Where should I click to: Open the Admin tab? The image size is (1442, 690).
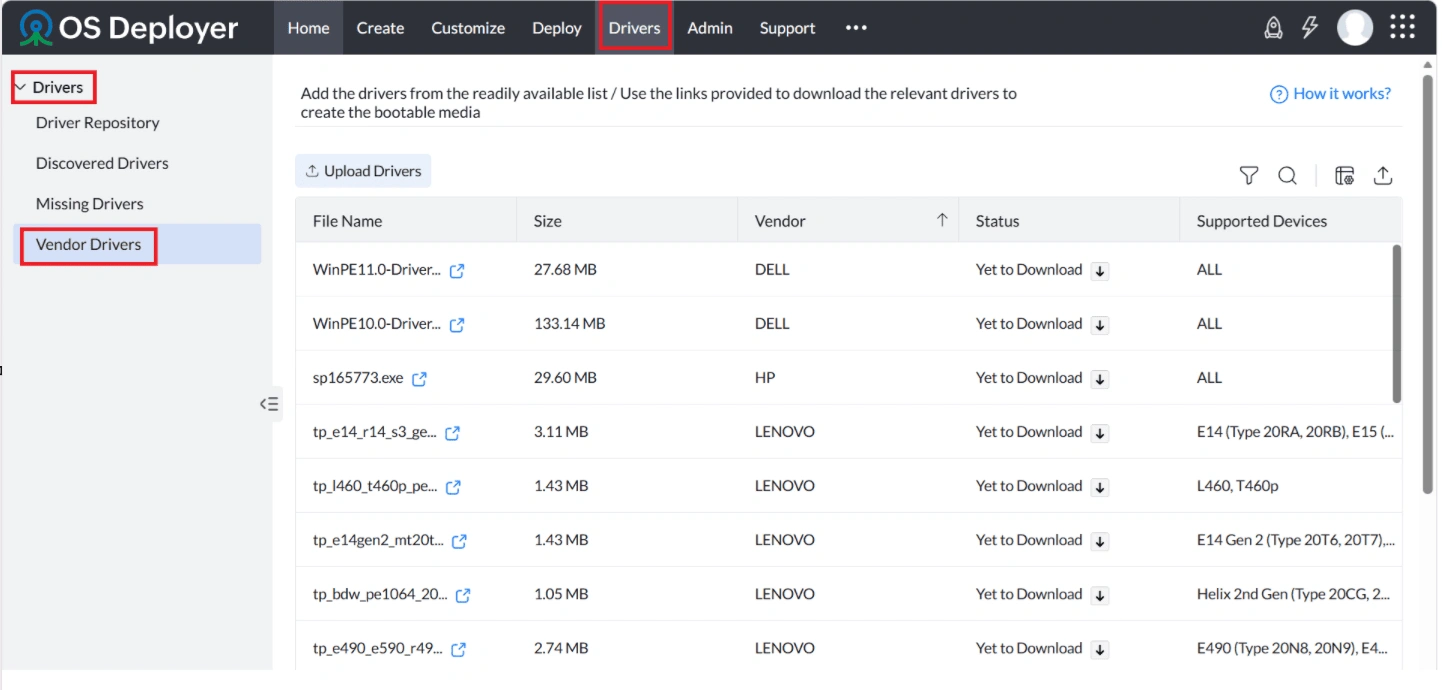(x=710, y=28)
